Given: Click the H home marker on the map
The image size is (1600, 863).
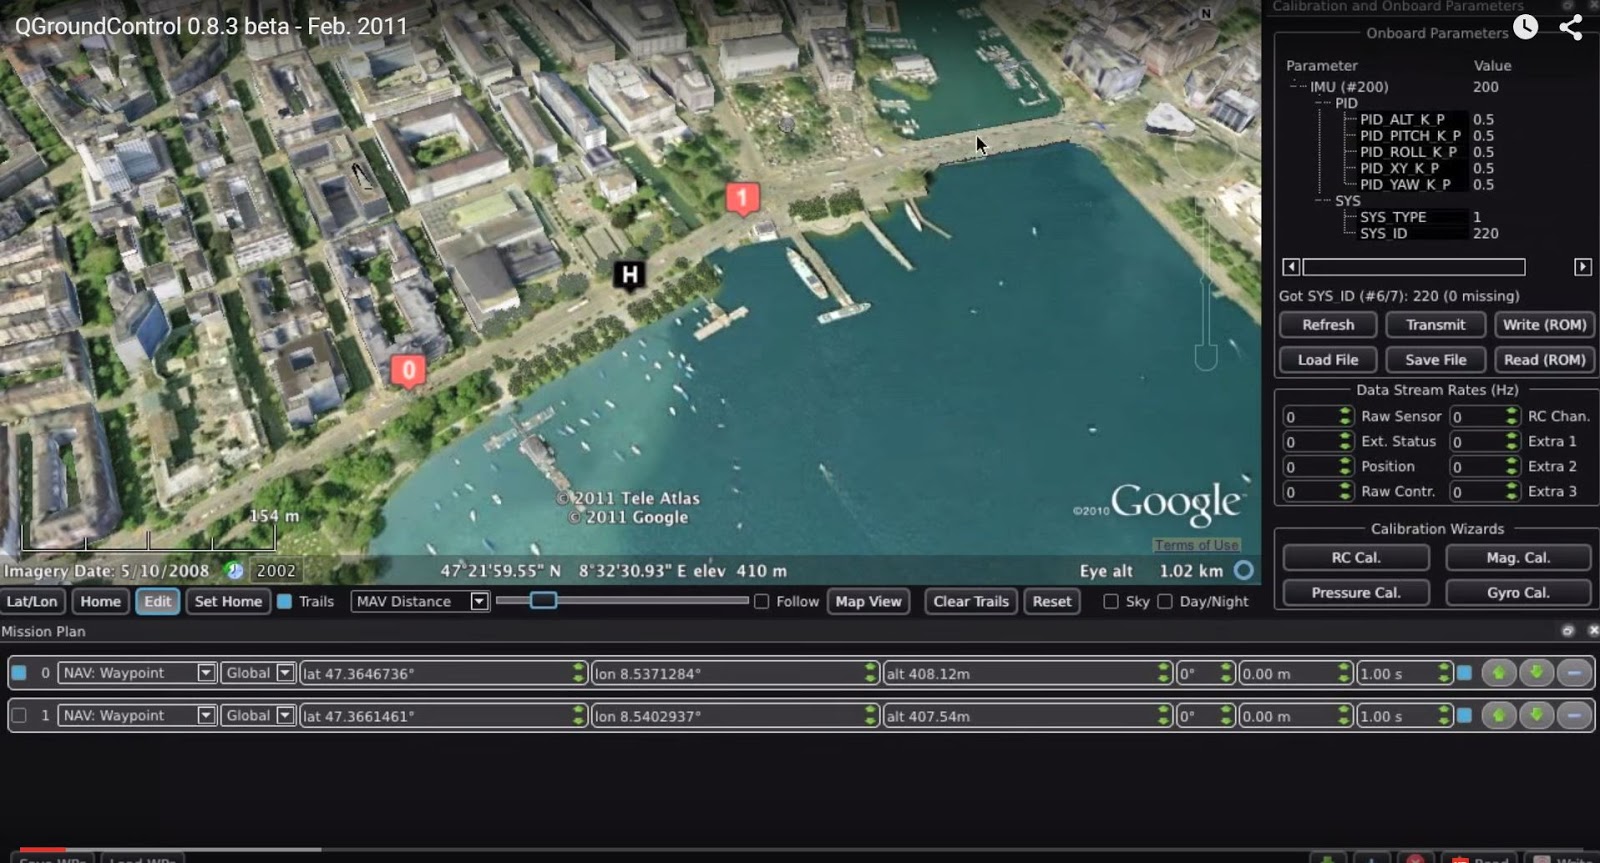Looking at the screenshot, I should coord(629,275).
